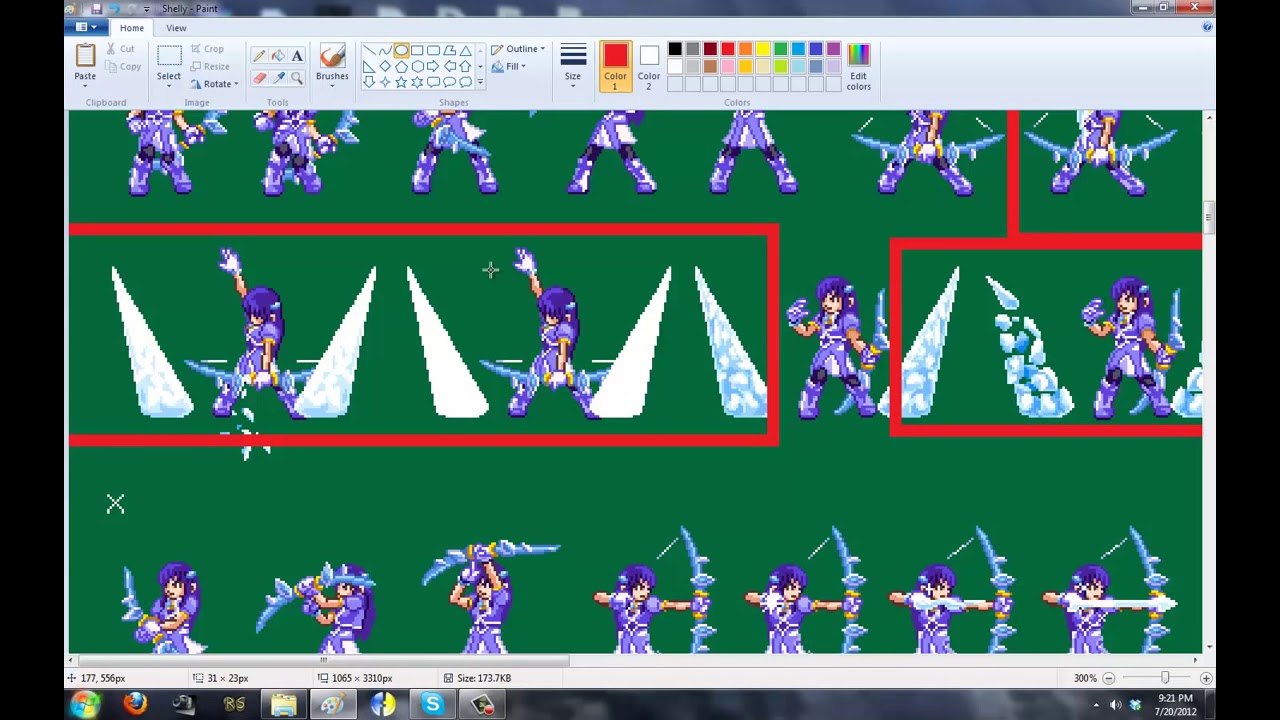This screenshot has width=1280, height=720.
Task: Click the horizontal scrollbar right arrow
Action: [1196, 660]
